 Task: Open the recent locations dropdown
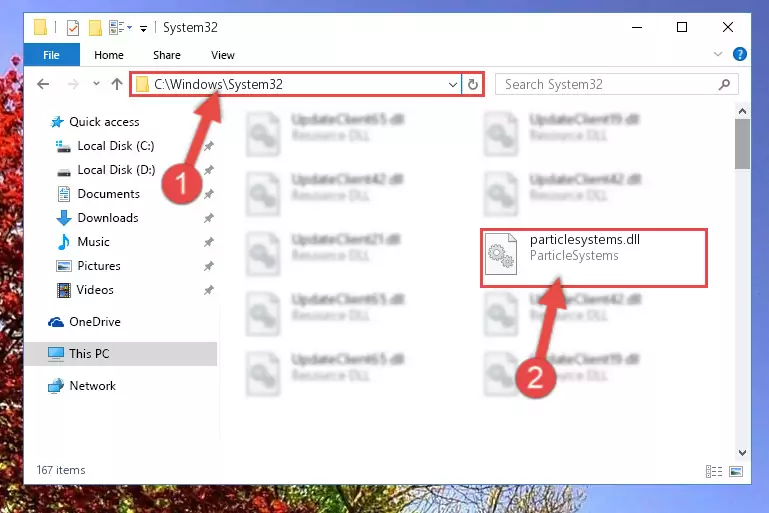[96, 84]
